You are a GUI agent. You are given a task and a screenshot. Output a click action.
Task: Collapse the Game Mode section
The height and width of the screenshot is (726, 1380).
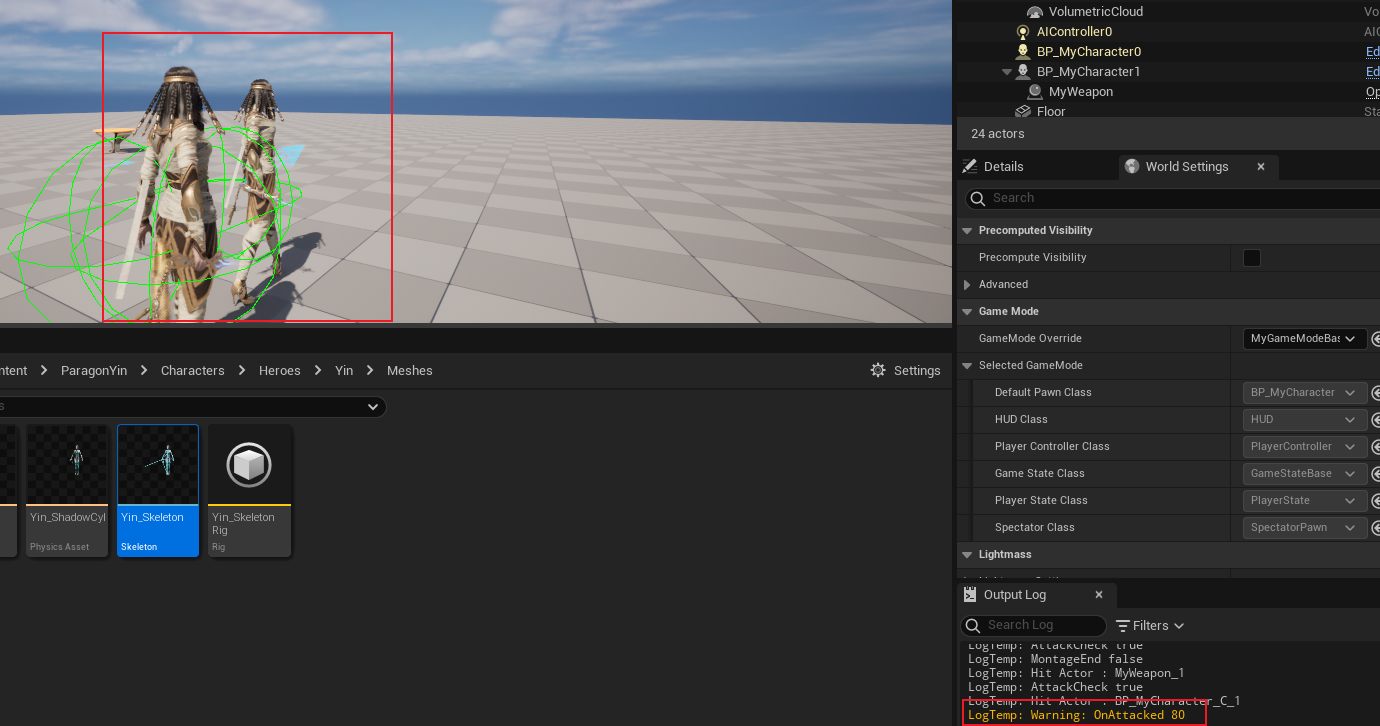pyautogui.click(x=967, y=312)
